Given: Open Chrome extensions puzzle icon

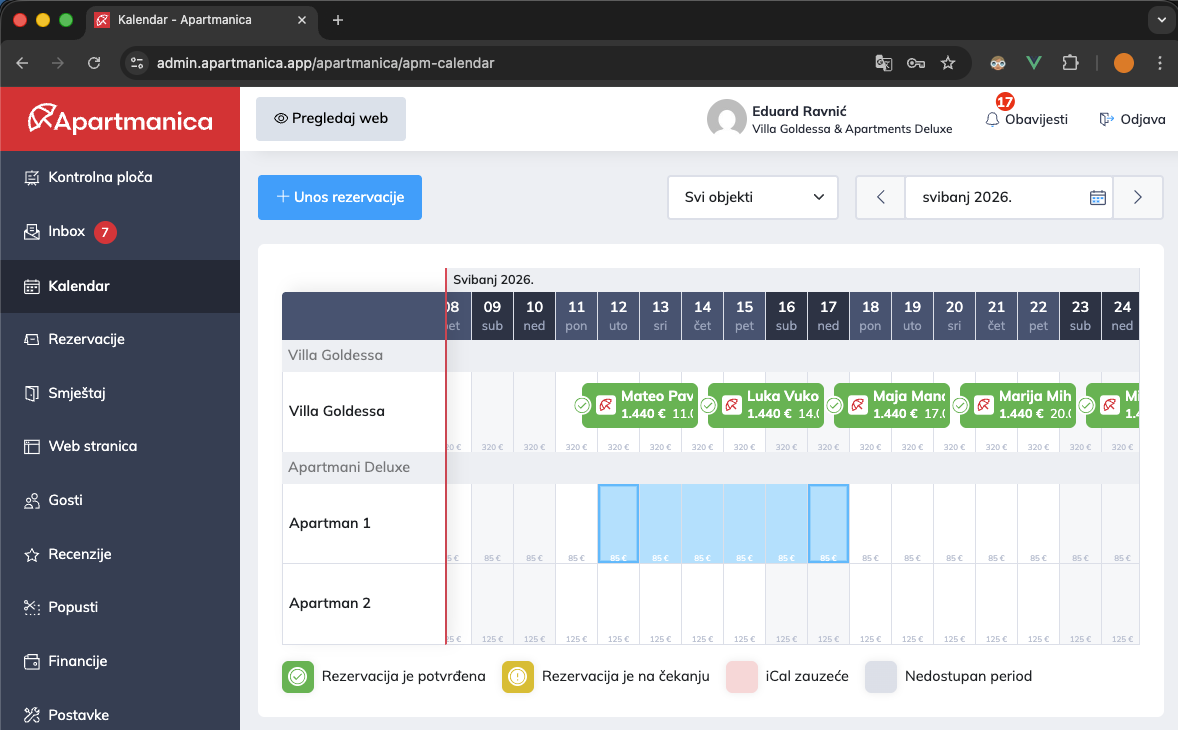Looking at the screenshot, I should tap(1071, 63).
